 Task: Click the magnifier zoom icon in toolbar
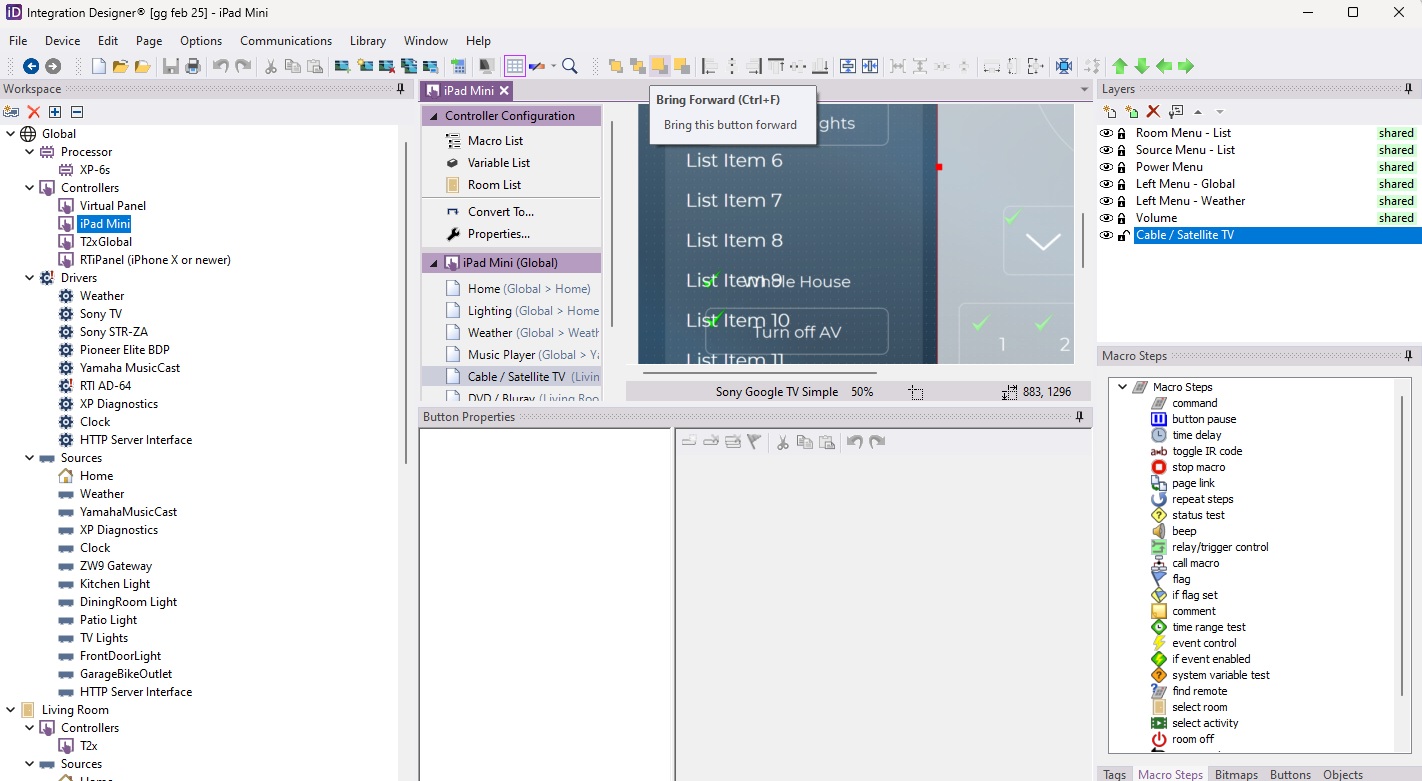[x=570, y=66]
